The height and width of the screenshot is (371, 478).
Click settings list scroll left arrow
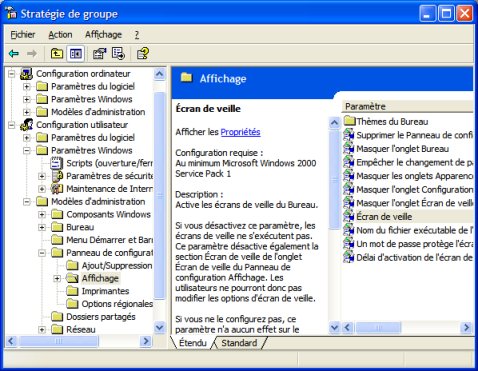[347, 328]
